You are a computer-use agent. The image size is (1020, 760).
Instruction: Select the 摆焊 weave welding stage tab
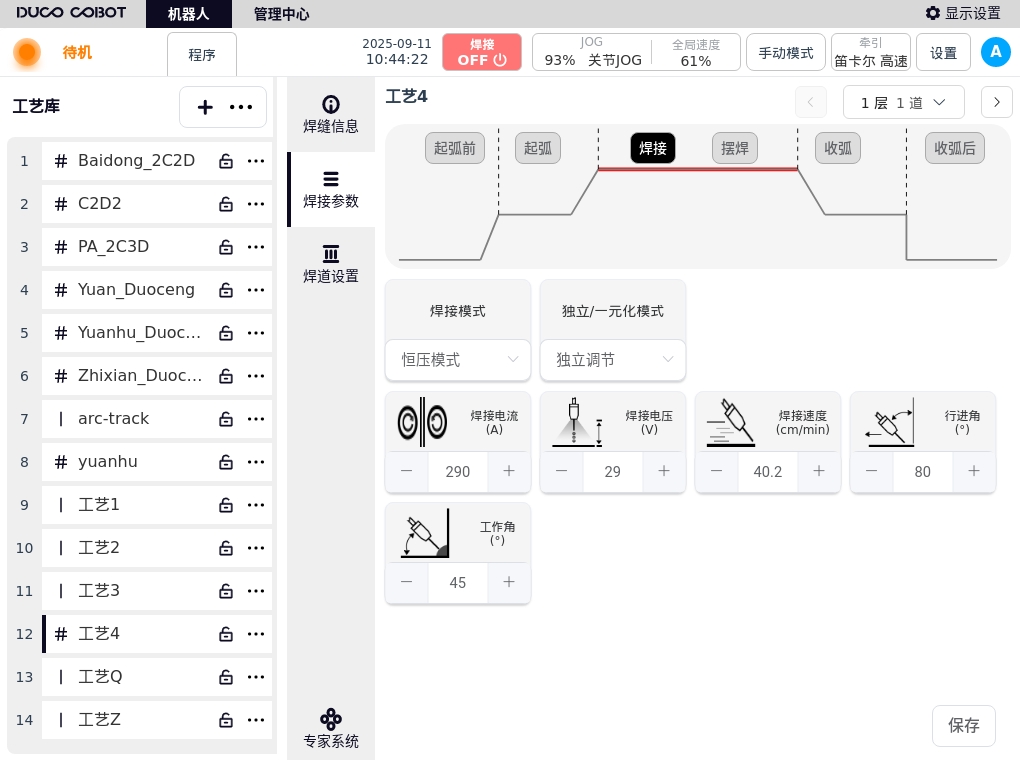(735, 148)
